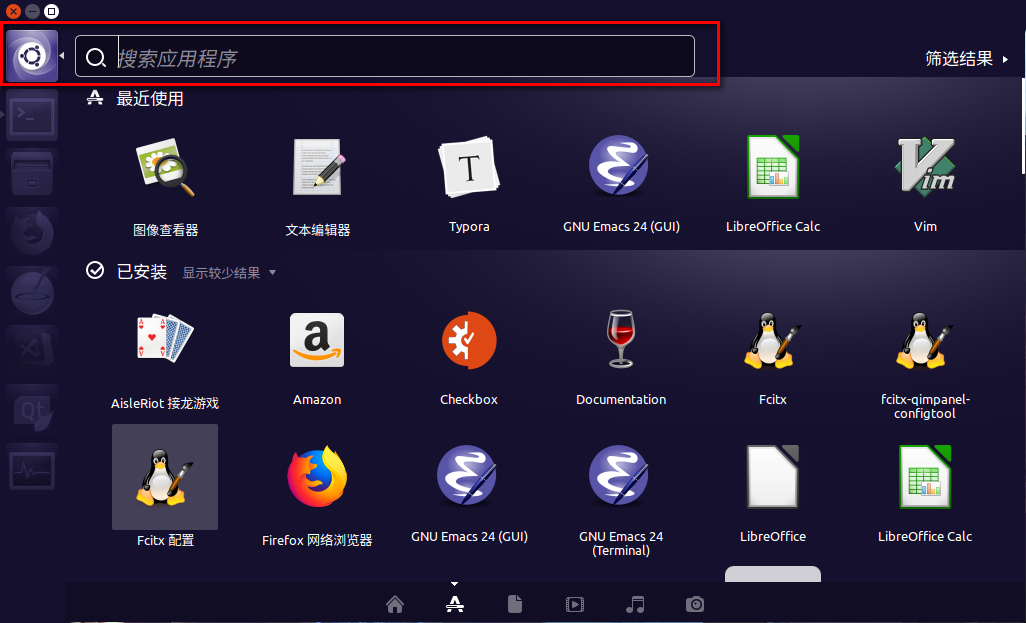Open the Documentation wine-glass icon
Image resolution: width=1026 pixels, height=623 pixels.
point(620,338)
